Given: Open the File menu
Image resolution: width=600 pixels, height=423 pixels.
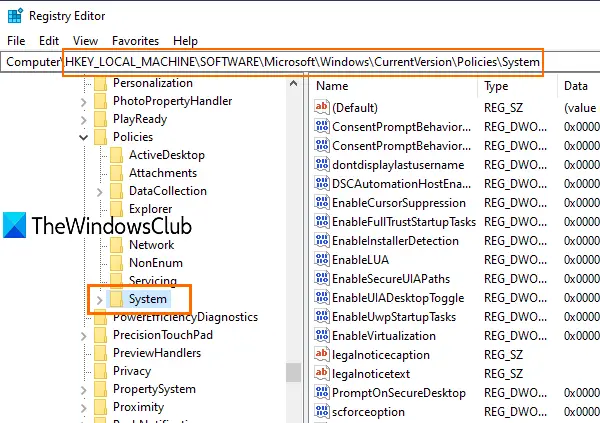Looking at the screenshot, I should 16,41.
